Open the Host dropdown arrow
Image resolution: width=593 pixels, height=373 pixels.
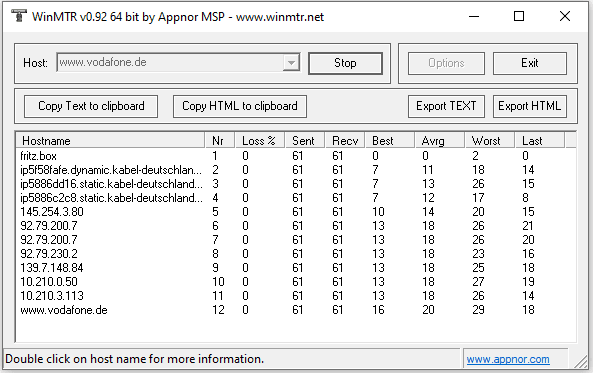[x=291, y=62]
